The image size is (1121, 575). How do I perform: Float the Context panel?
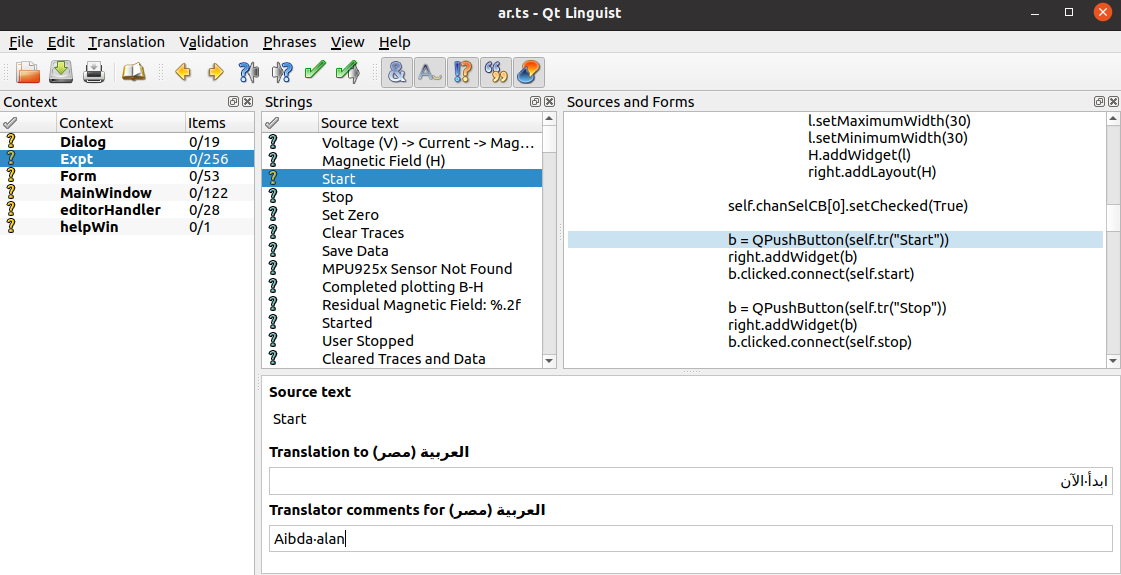coord(234,102)
